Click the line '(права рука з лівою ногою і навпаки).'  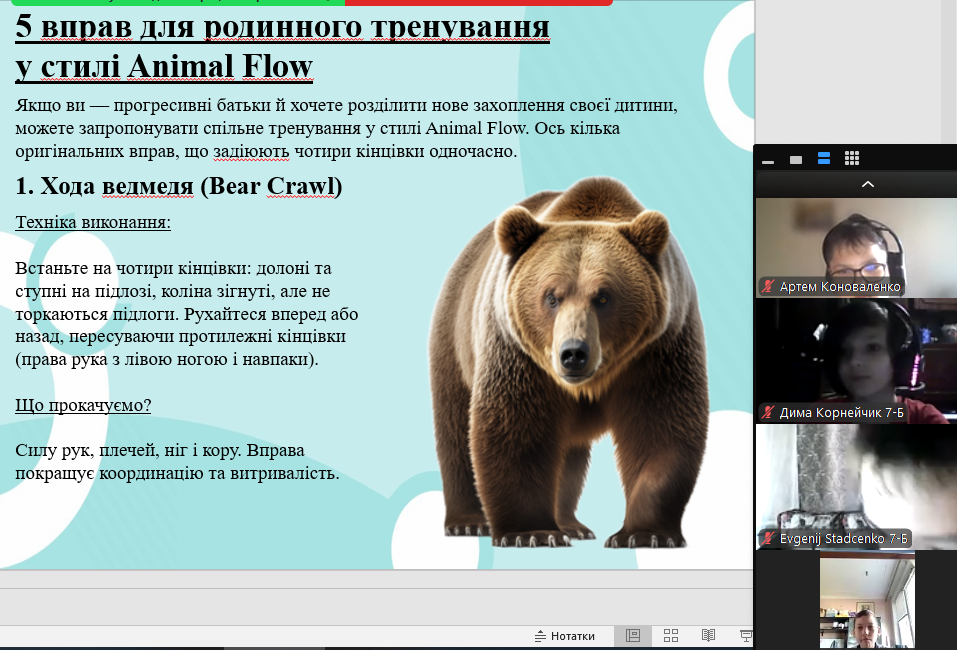167,359
